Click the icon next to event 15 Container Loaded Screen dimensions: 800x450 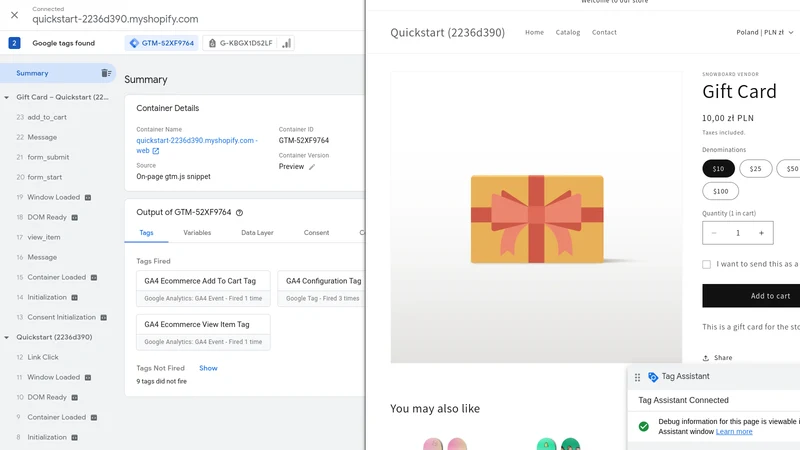[x=94, y=278]
